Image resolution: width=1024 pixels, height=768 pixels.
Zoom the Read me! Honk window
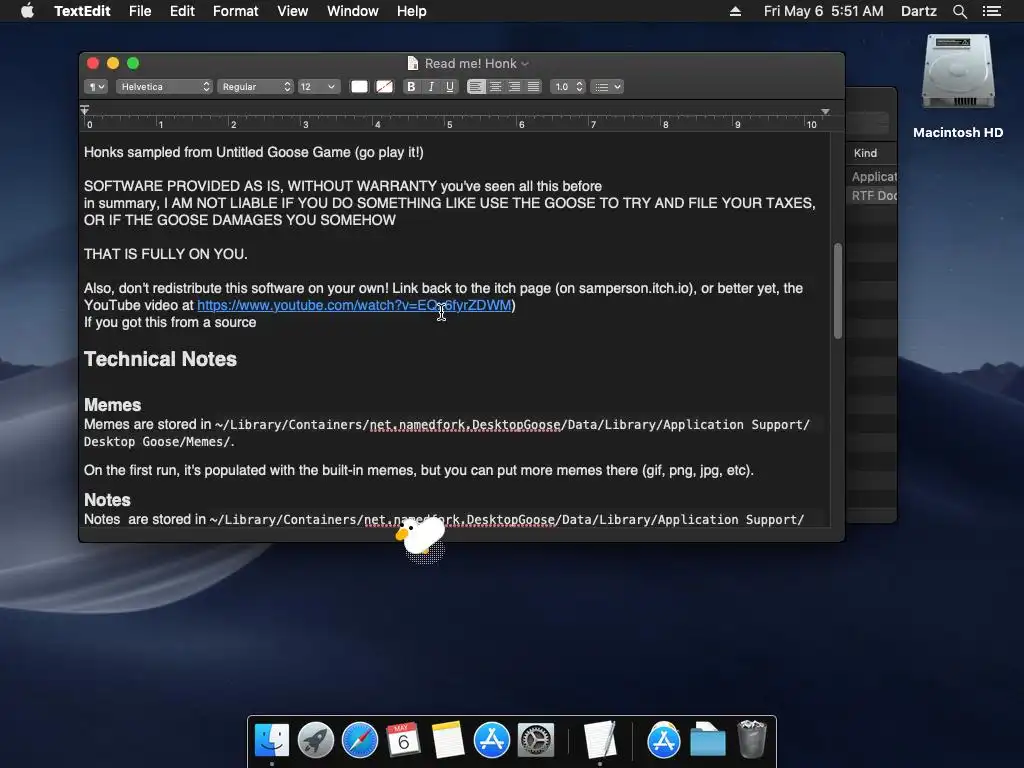point(133,63)
